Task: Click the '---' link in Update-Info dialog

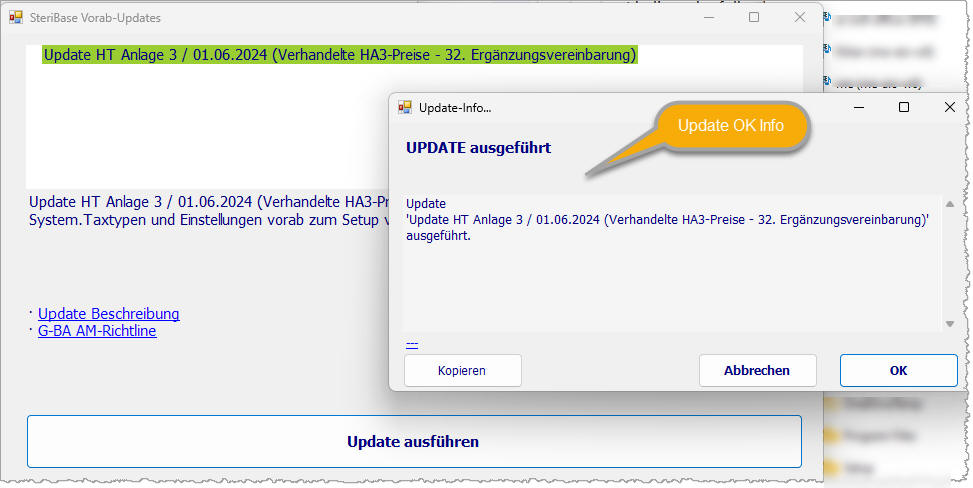Action: (x=412, y=343)
